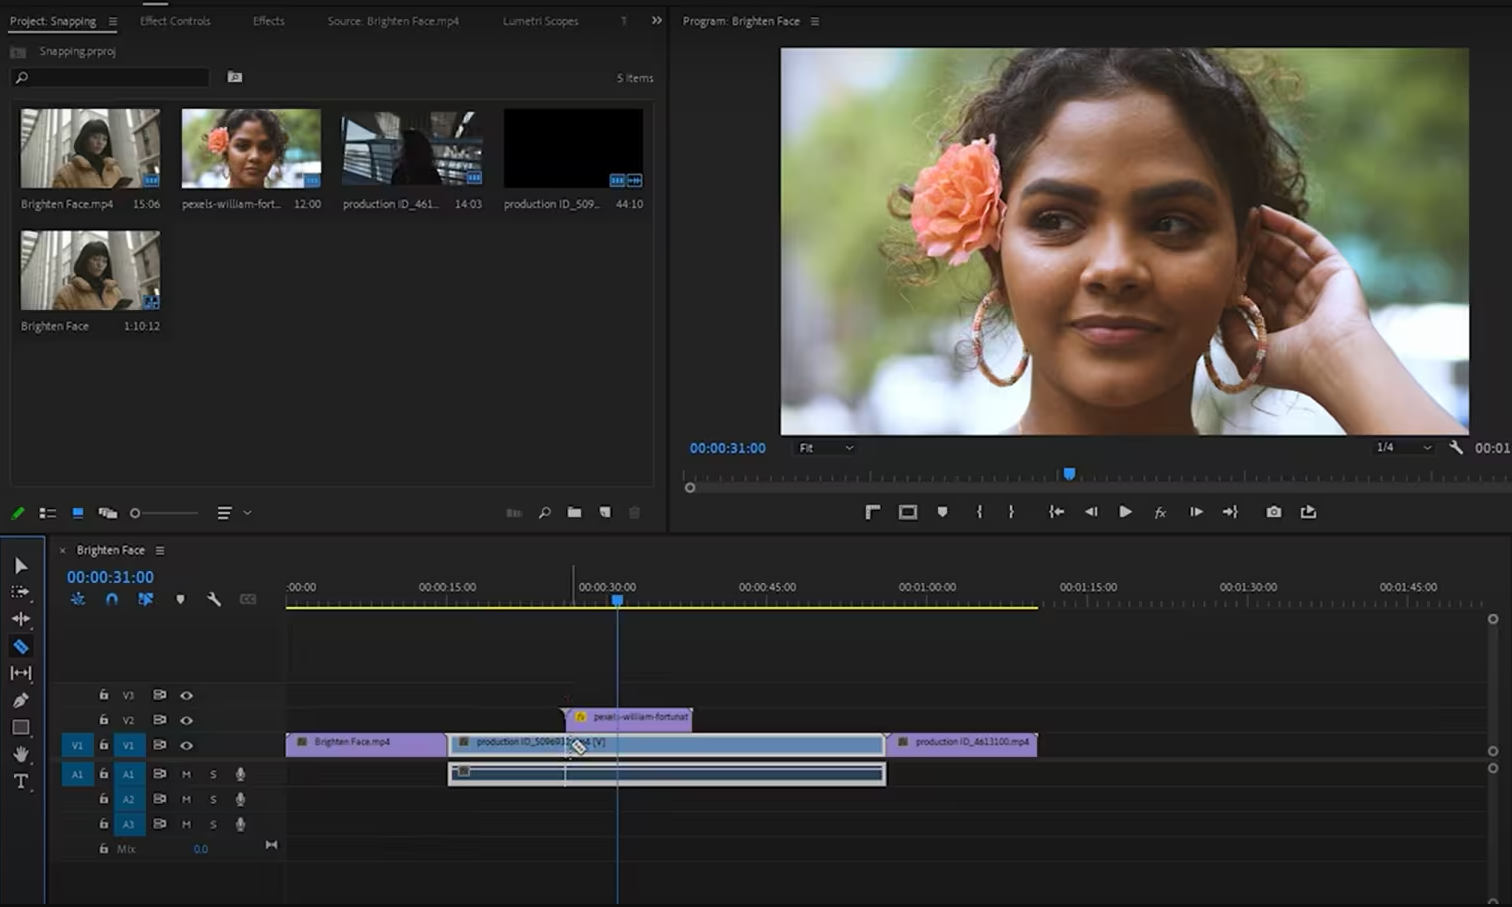Enable voice-over record on A1

click(240, 774)
